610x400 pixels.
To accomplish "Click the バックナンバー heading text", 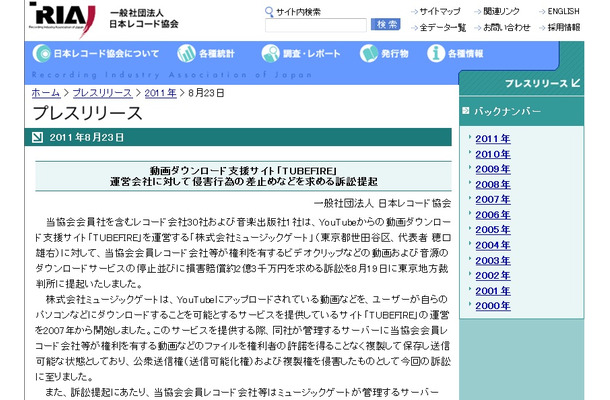I will pyautogui.click(x=507, y=111).
